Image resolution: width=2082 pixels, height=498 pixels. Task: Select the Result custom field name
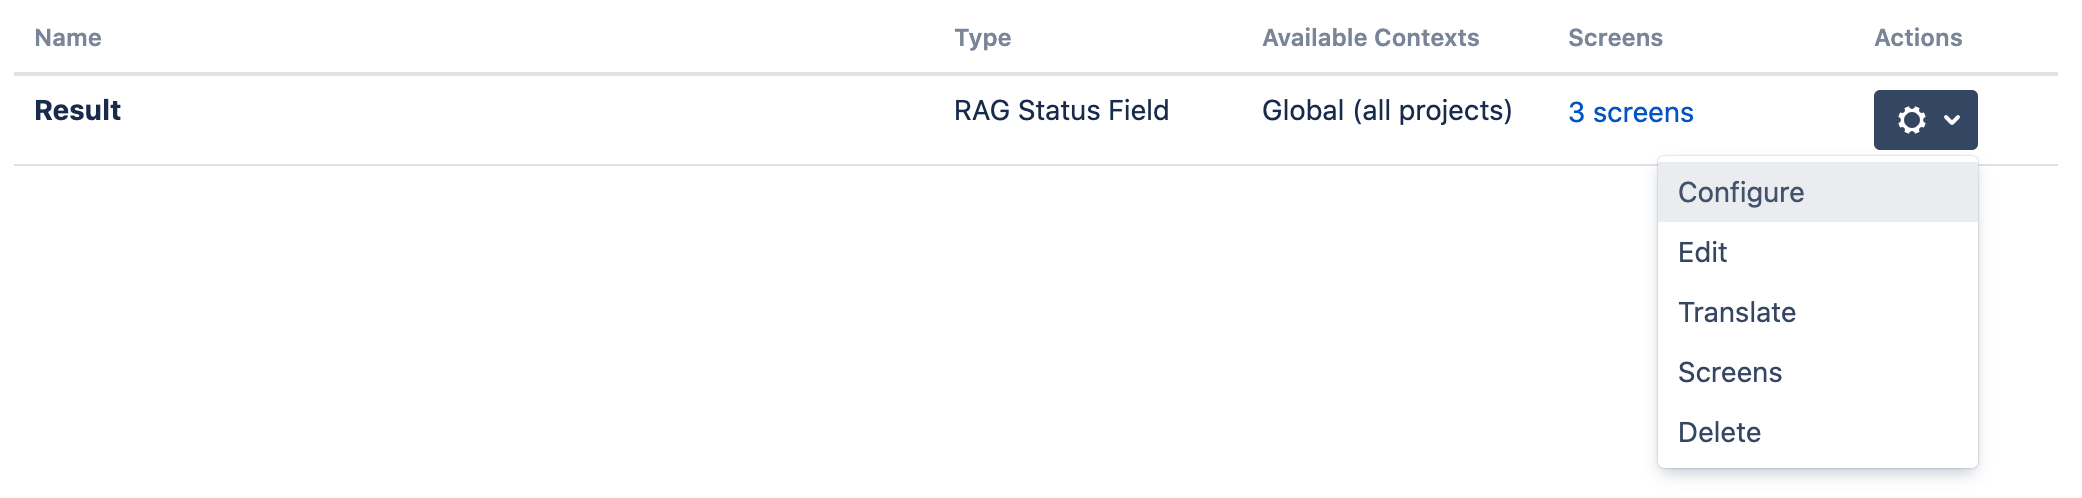[x=77, y=110]
